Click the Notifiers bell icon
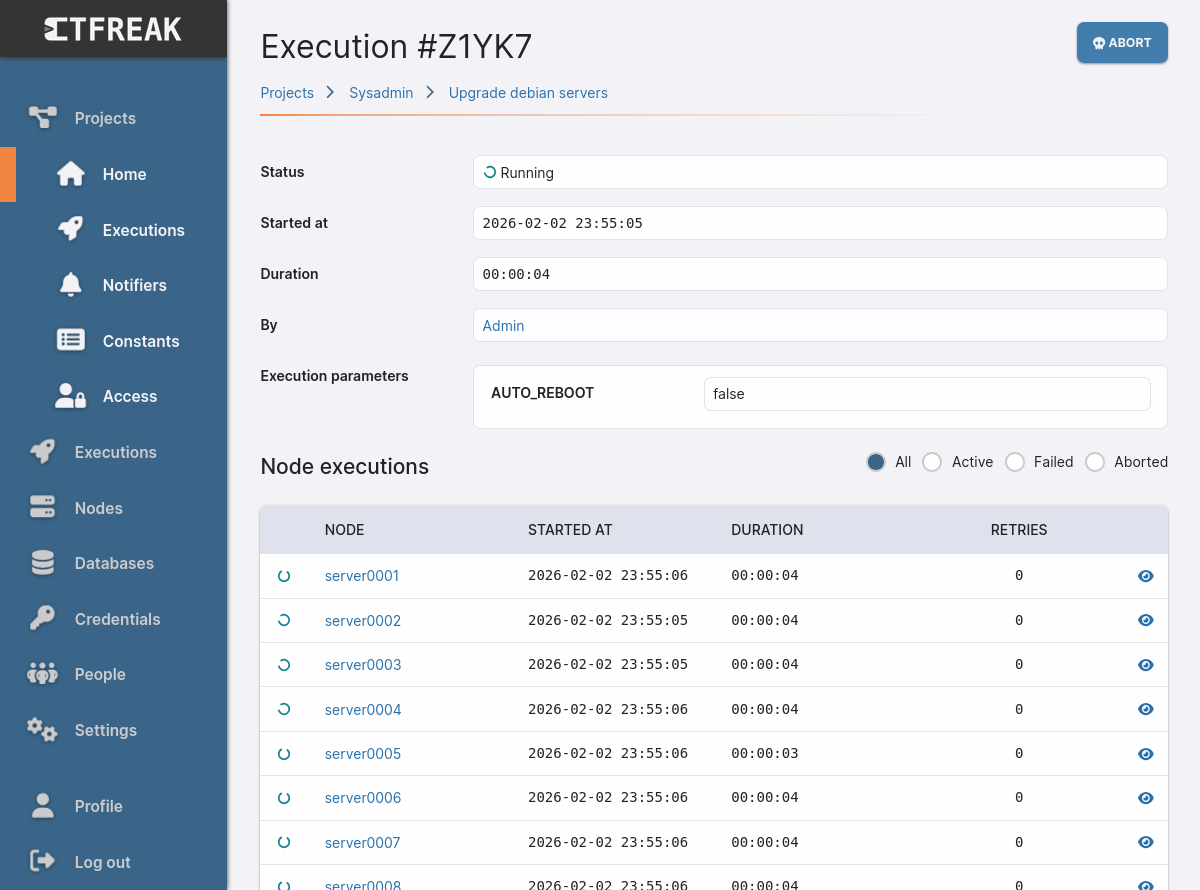1200x890 pixels. [x=70, y=285]
